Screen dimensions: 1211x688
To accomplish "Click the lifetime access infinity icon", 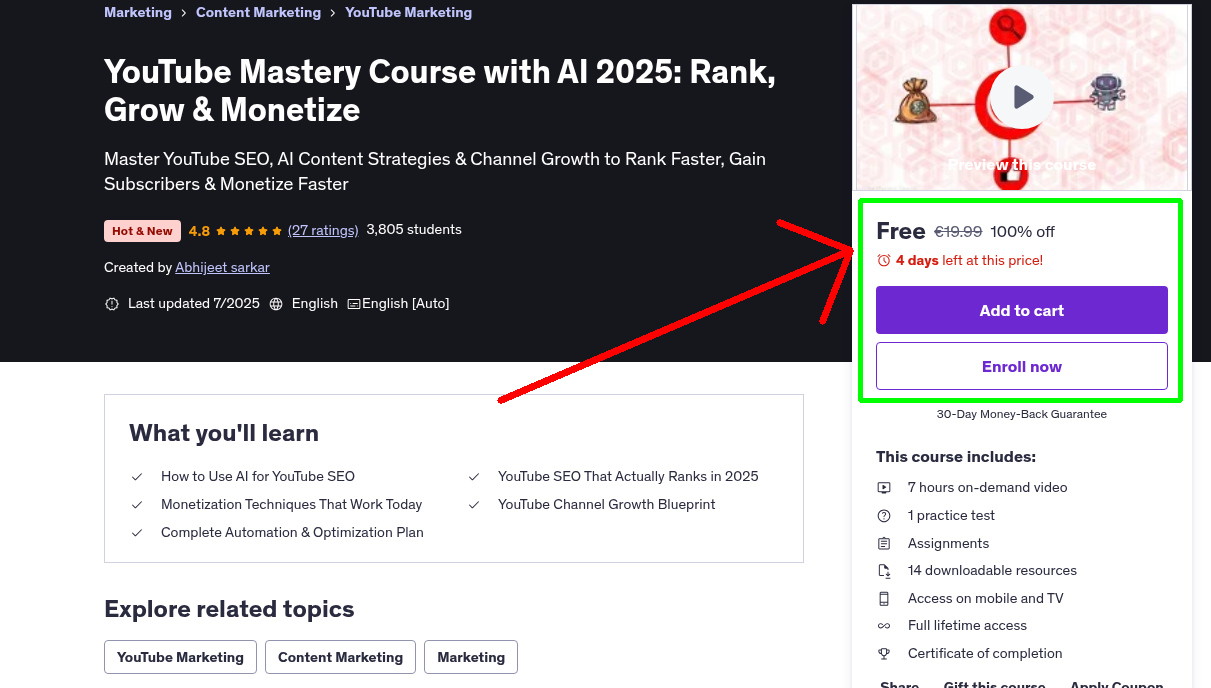I will pos(884,626).
